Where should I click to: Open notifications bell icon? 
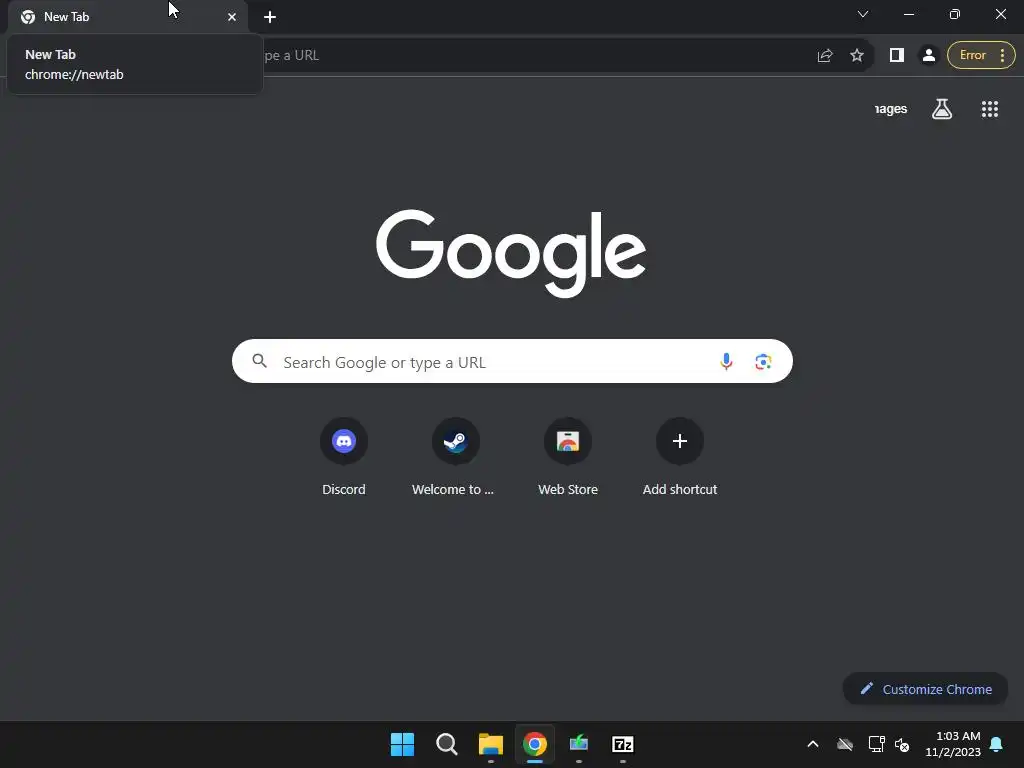pyautogui.click(x=997, y=744)
